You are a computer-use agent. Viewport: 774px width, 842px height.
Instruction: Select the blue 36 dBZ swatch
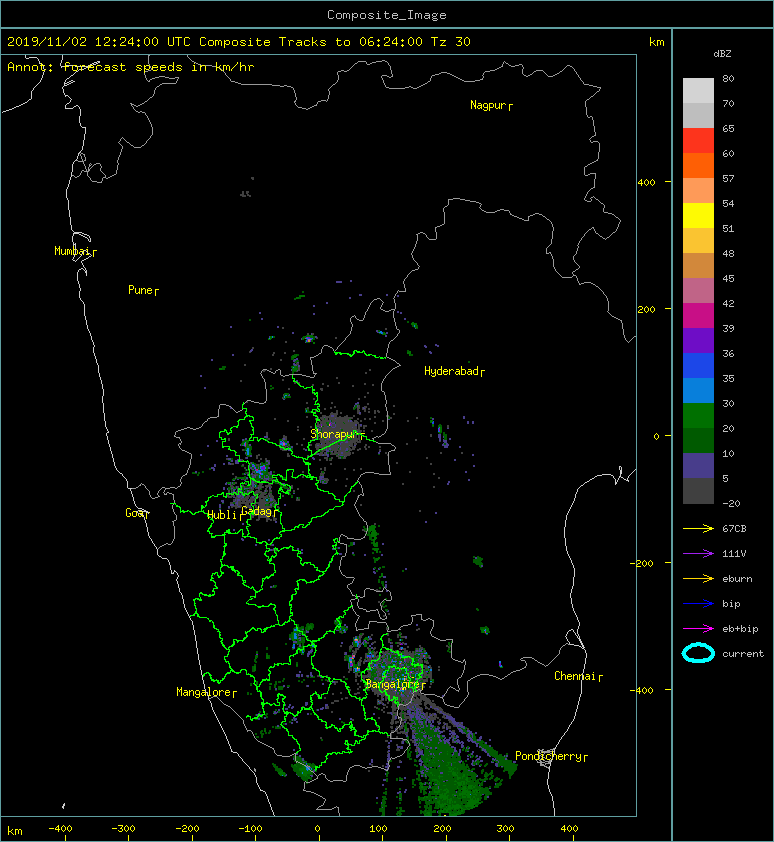pos(698,365)
